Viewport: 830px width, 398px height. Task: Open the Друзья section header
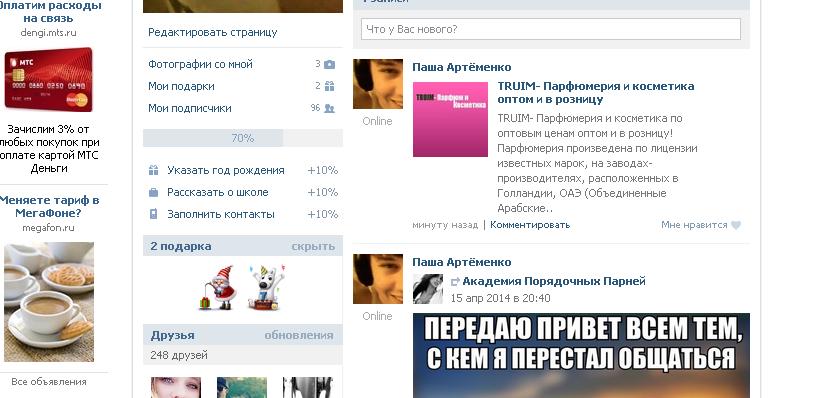pos(173,335)
